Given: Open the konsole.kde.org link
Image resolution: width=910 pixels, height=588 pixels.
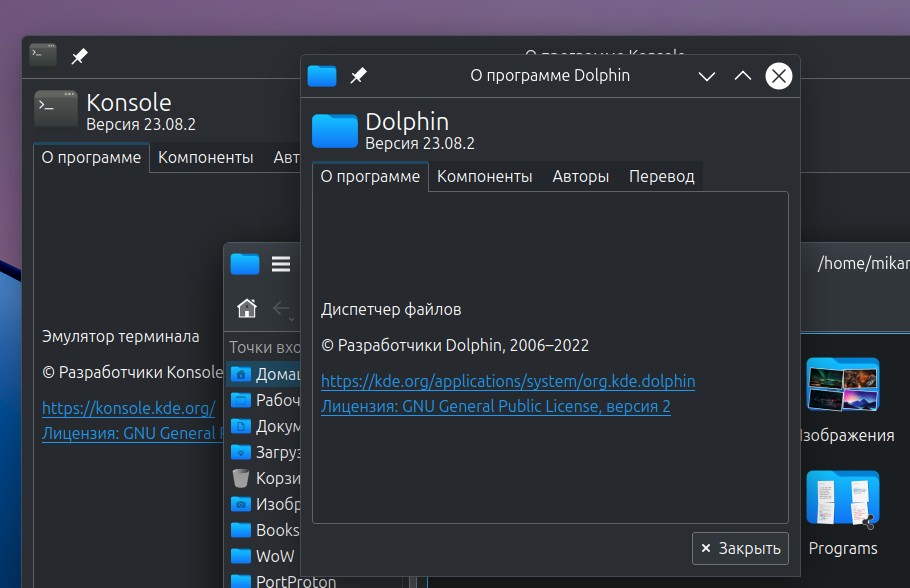Looking at the screenshot, I should tap(128, 408).
